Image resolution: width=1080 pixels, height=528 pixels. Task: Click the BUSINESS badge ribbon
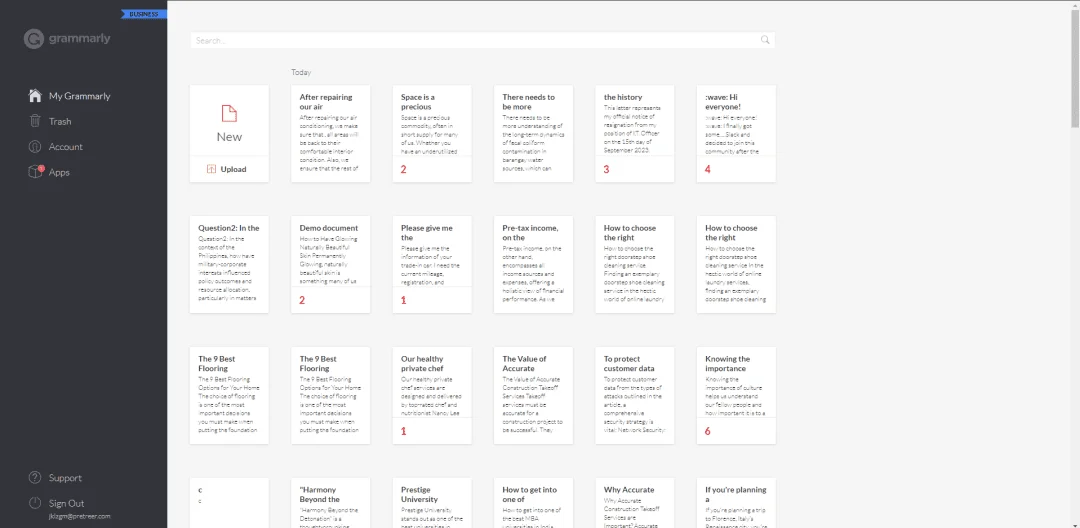point(144,14)
